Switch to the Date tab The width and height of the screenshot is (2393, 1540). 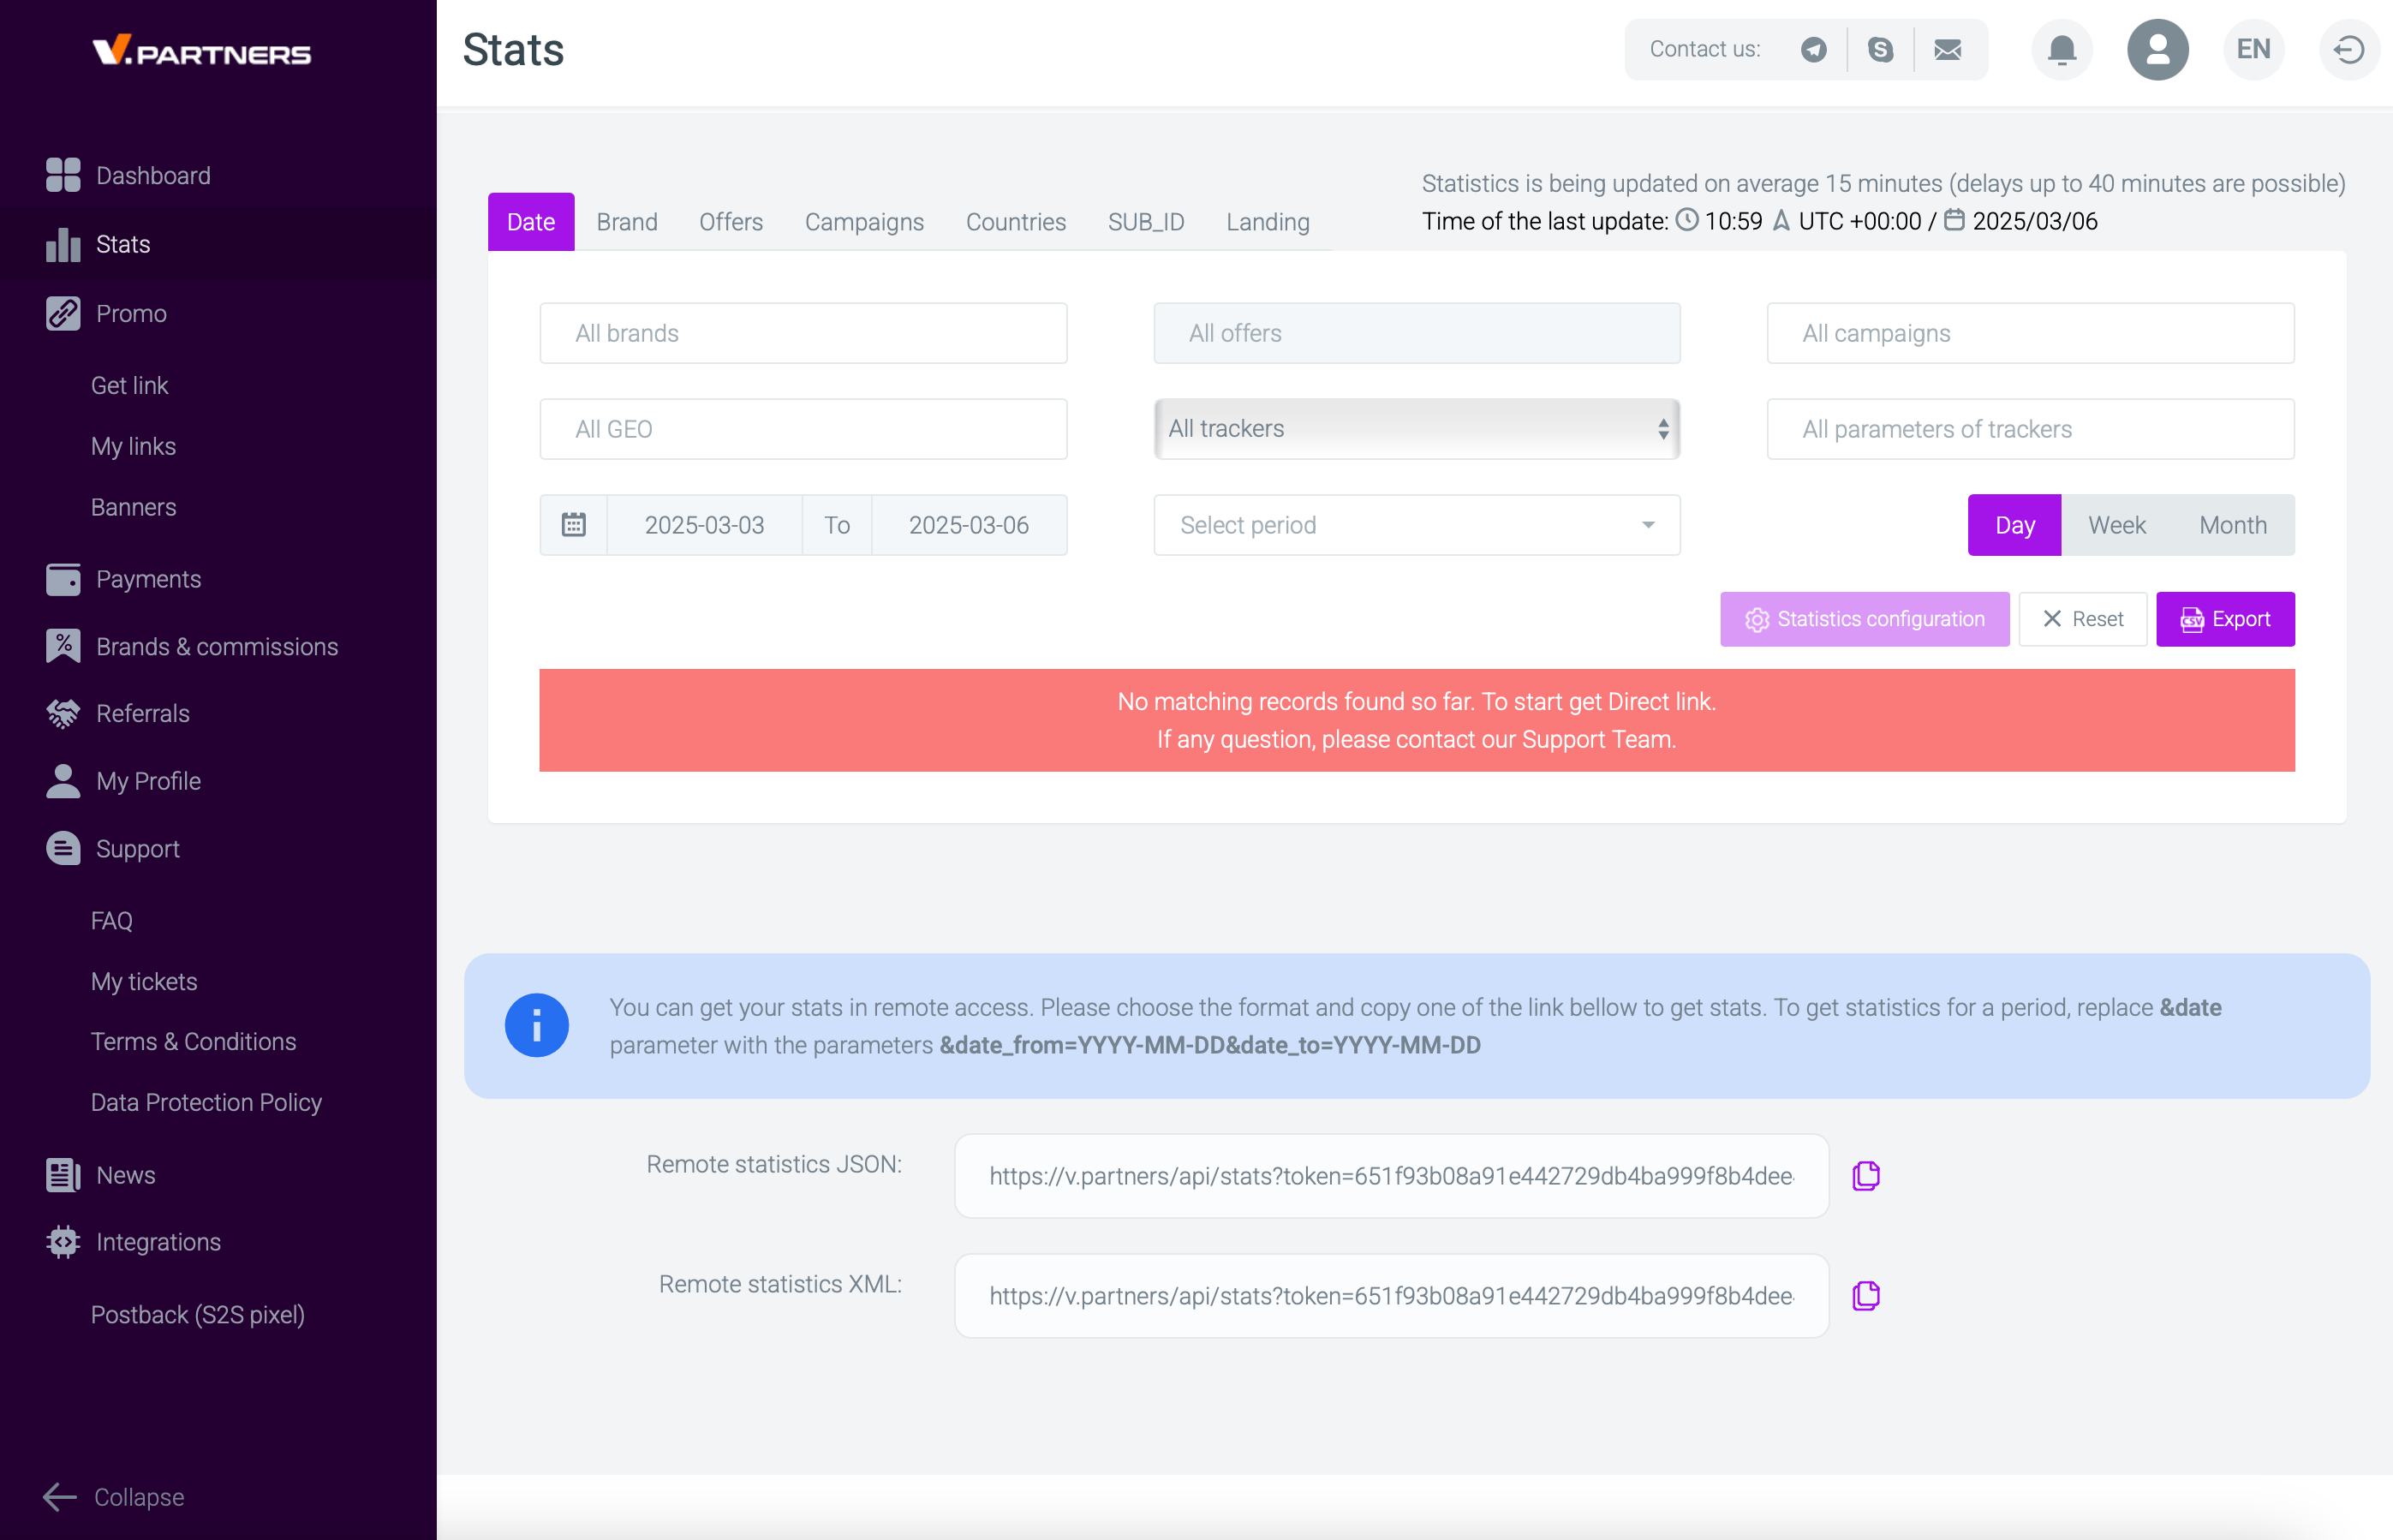pos(530,222)
